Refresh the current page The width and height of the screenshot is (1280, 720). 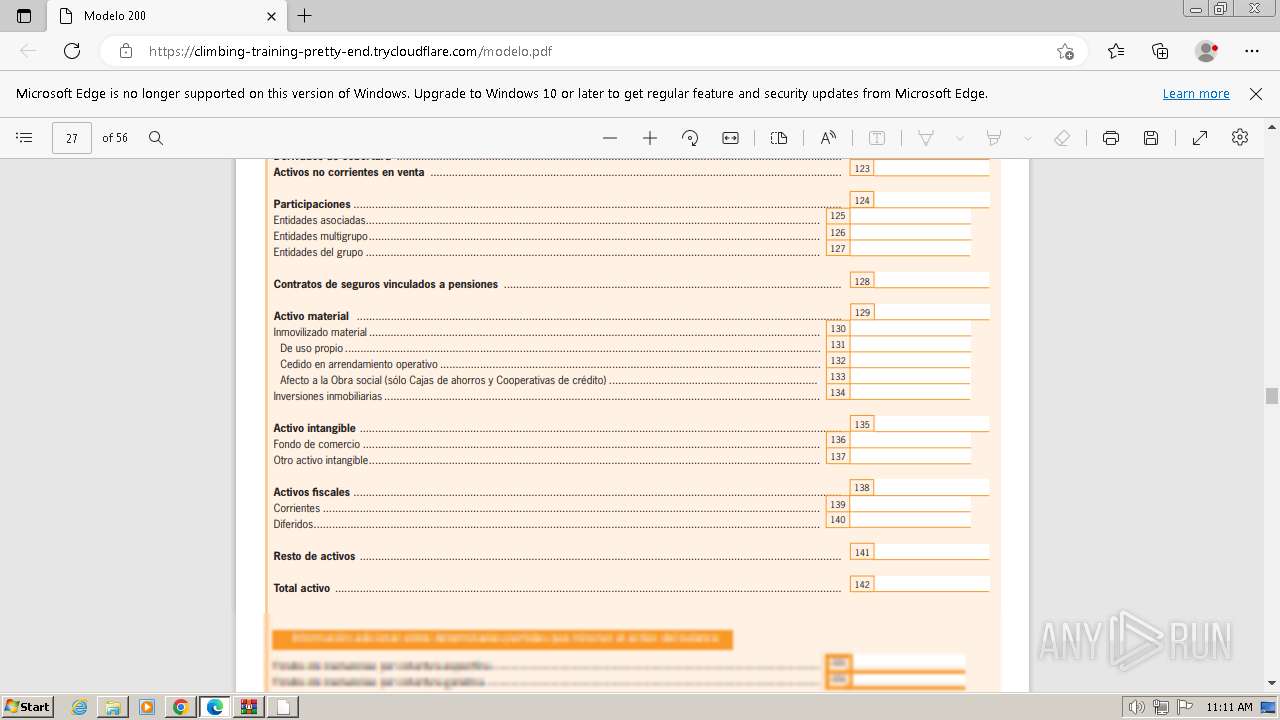pyautogui.click(x=72, y=51)
